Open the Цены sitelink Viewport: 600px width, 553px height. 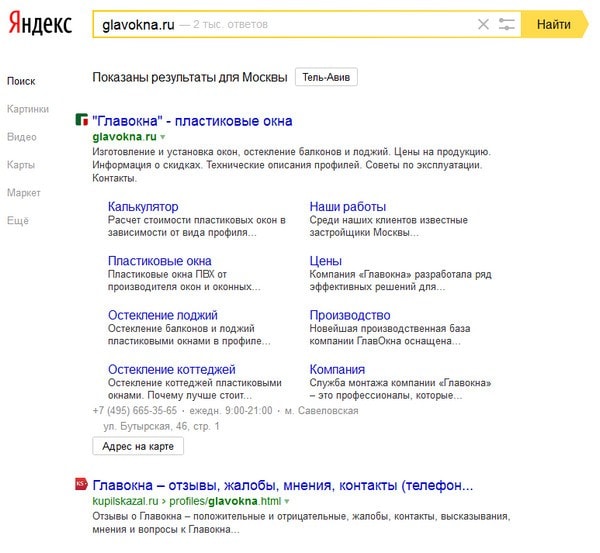[326, 261]
